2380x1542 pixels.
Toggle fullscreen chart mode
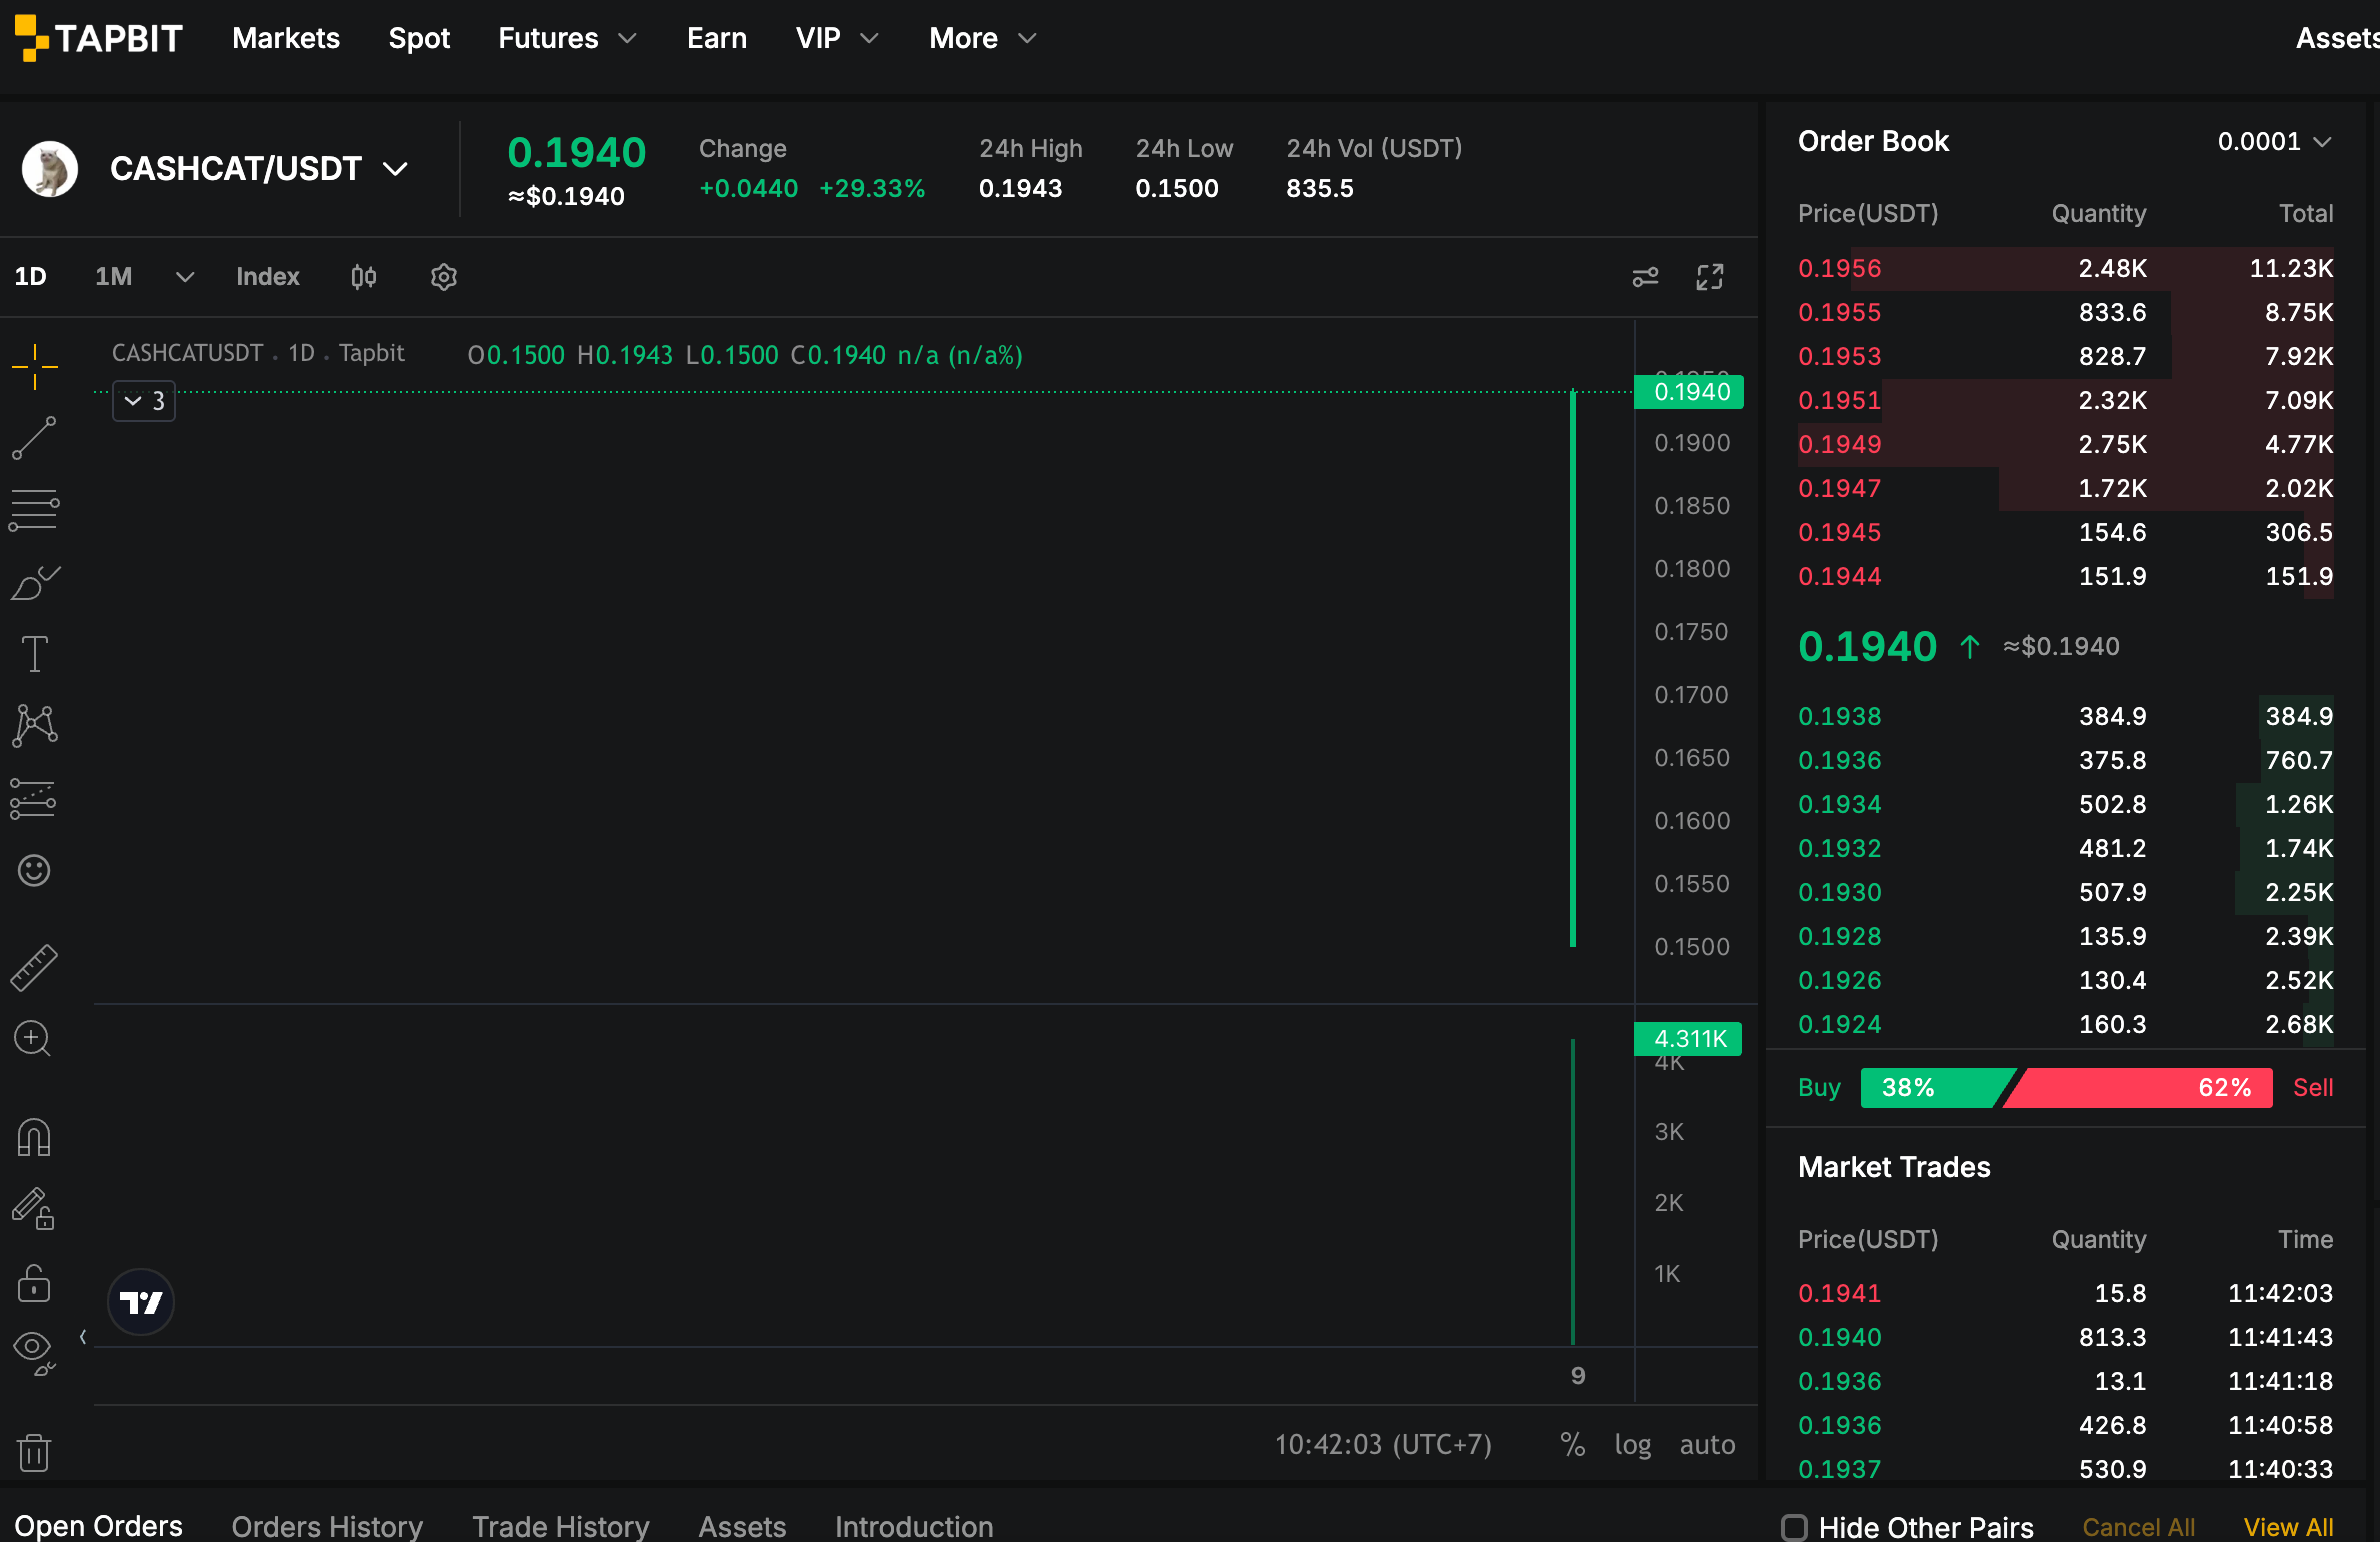coord(1710,277)
